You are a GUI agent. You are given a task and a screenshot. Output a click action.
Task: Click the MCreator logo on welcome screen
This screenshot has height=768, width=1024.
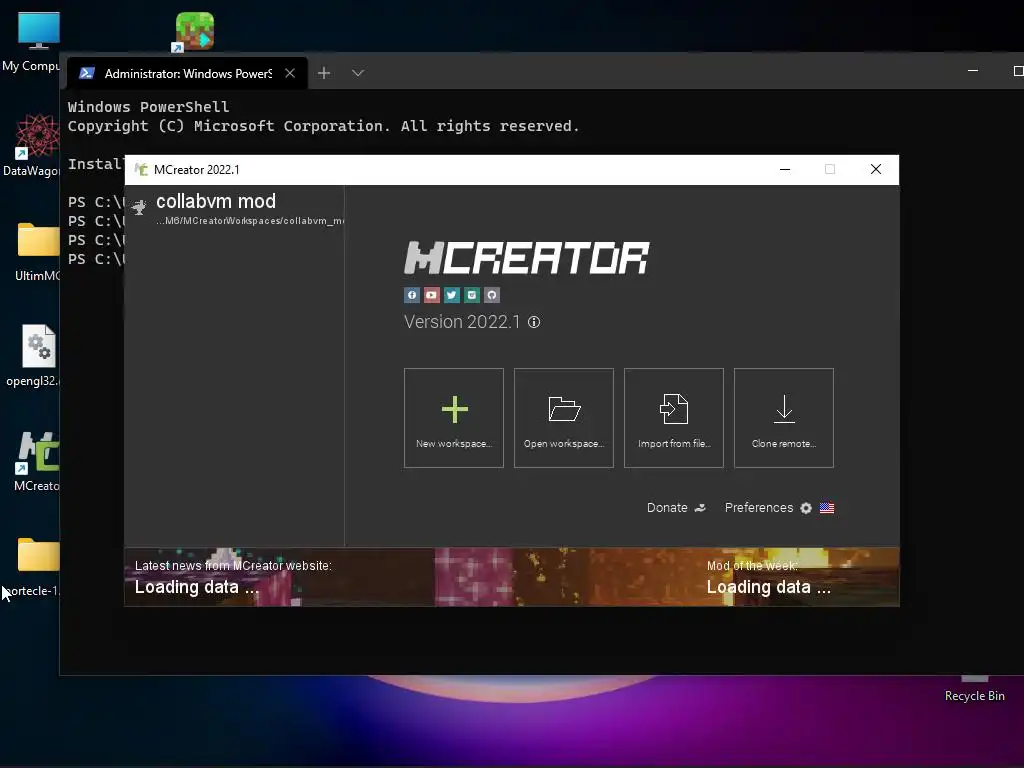(526, 257)
